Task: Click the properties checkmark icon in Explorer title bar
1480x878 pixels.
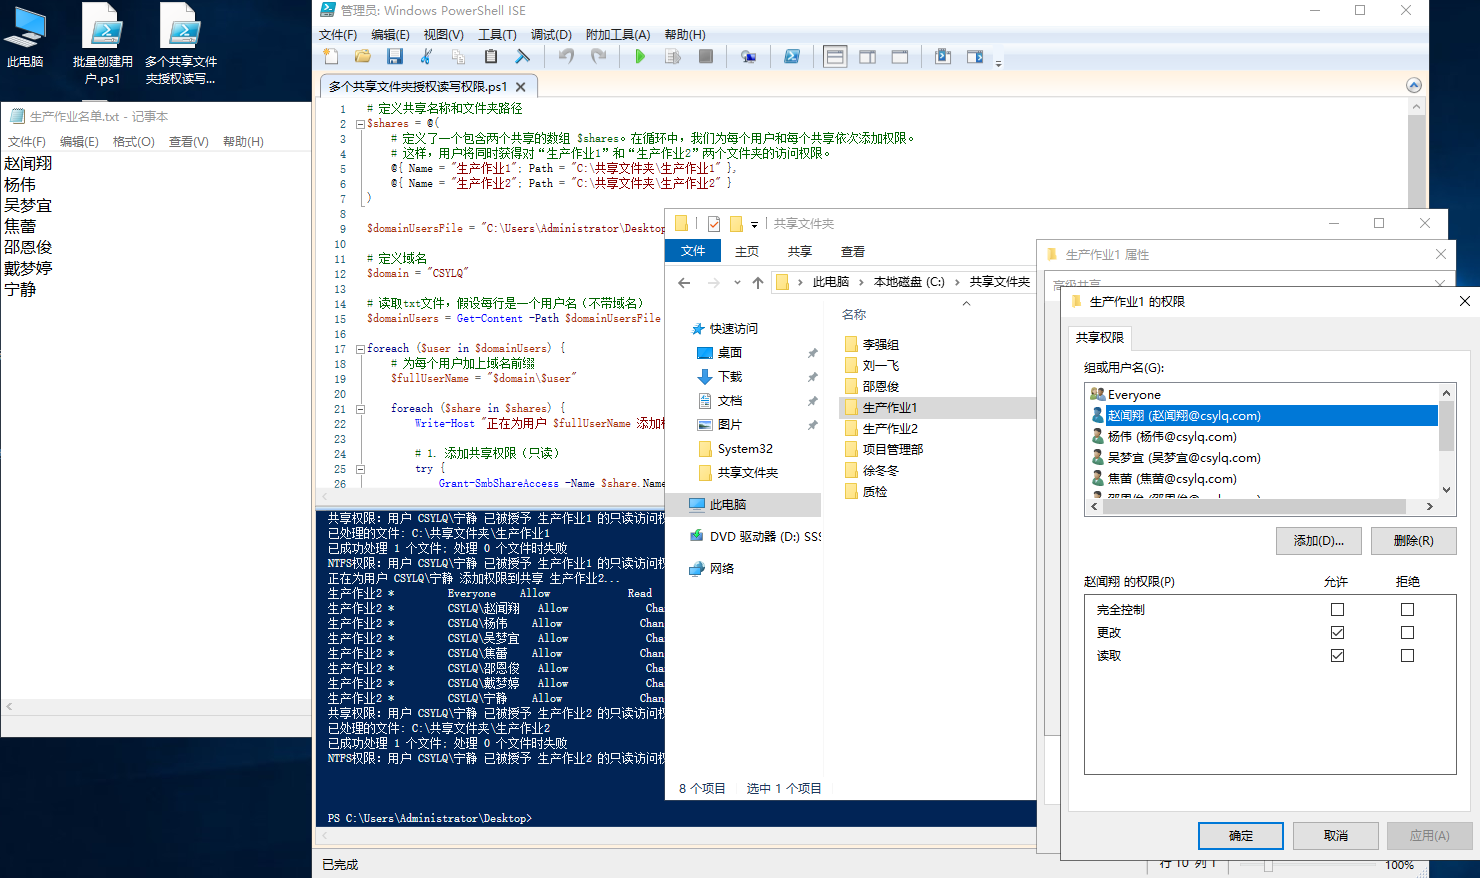Action: click(x=714, y=224)
